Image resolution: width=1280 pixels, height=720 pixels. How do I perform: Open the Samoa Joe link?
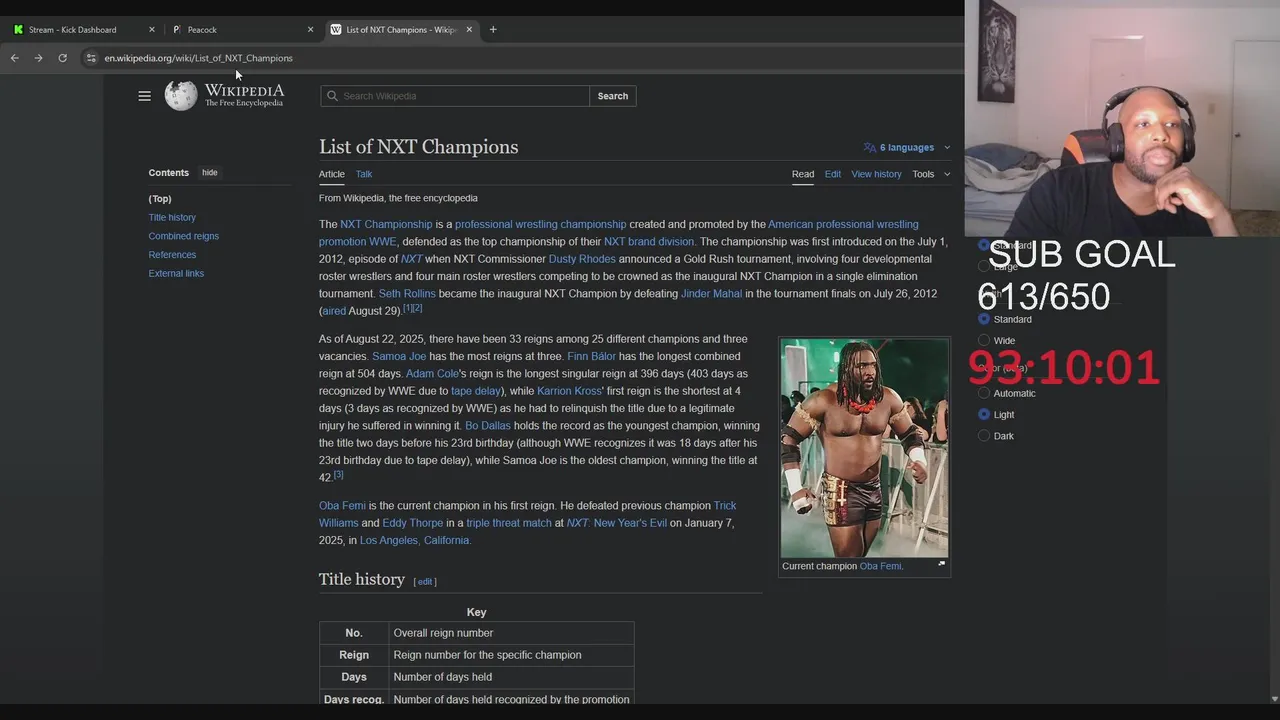pos(399,356)
